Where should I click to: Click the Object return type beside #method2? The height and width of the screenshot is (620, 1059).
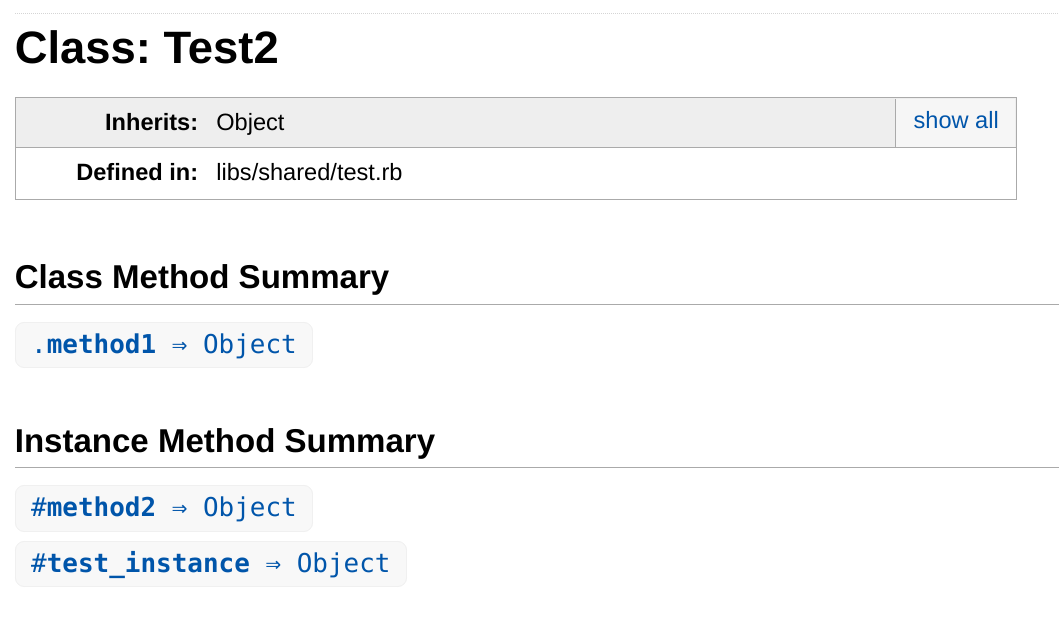coord(249,508)
